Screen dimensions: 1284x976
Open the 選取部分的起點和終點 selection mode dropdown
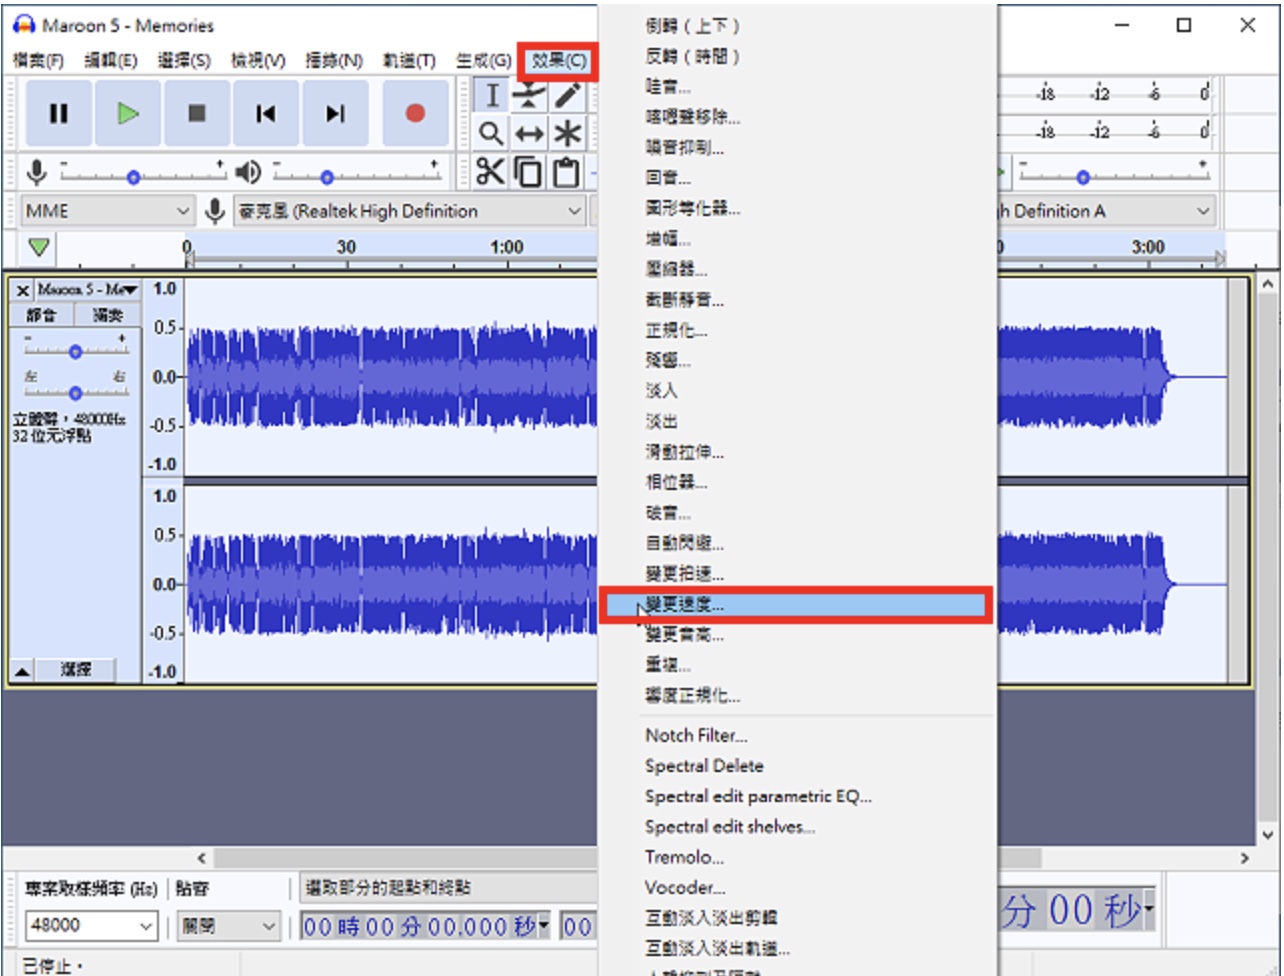pyautogui.click(x=449, y=888)
